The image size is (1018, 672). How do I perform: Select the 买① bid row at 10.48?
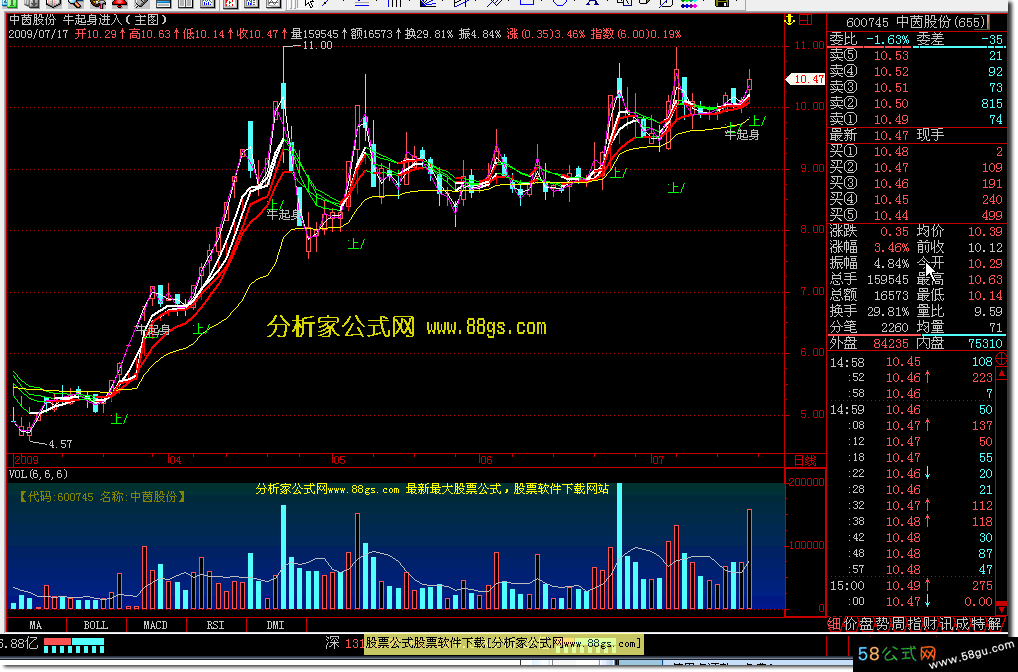click(916, 152)
